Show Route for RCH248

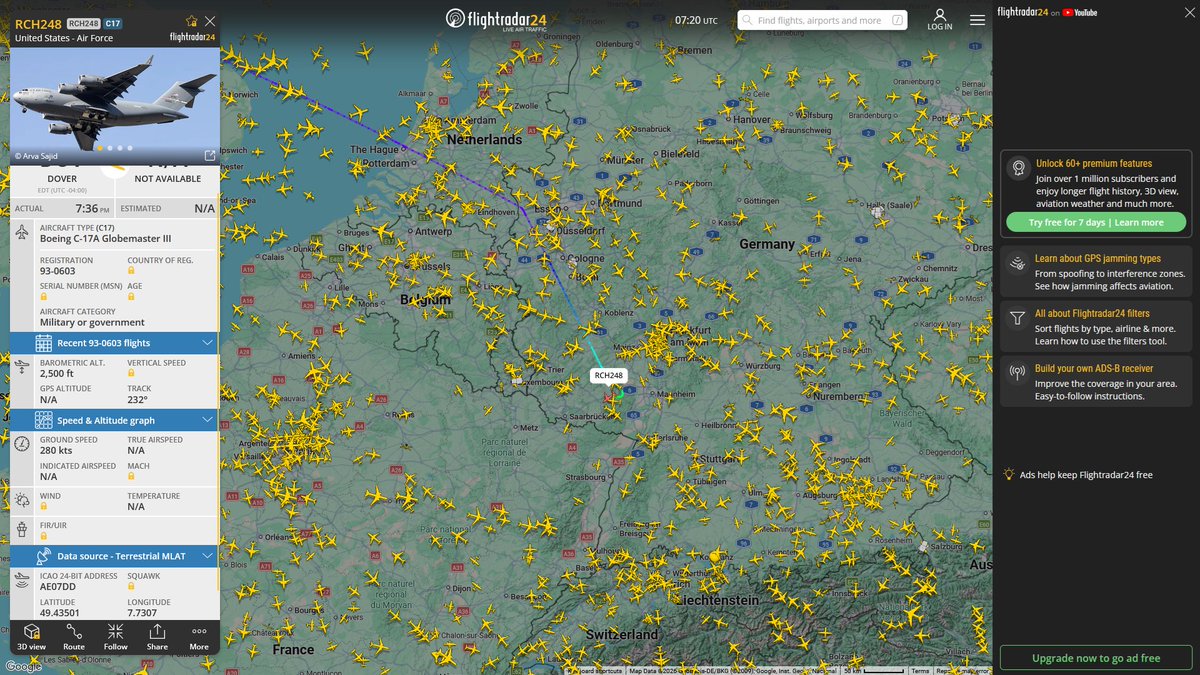(74, 636)
